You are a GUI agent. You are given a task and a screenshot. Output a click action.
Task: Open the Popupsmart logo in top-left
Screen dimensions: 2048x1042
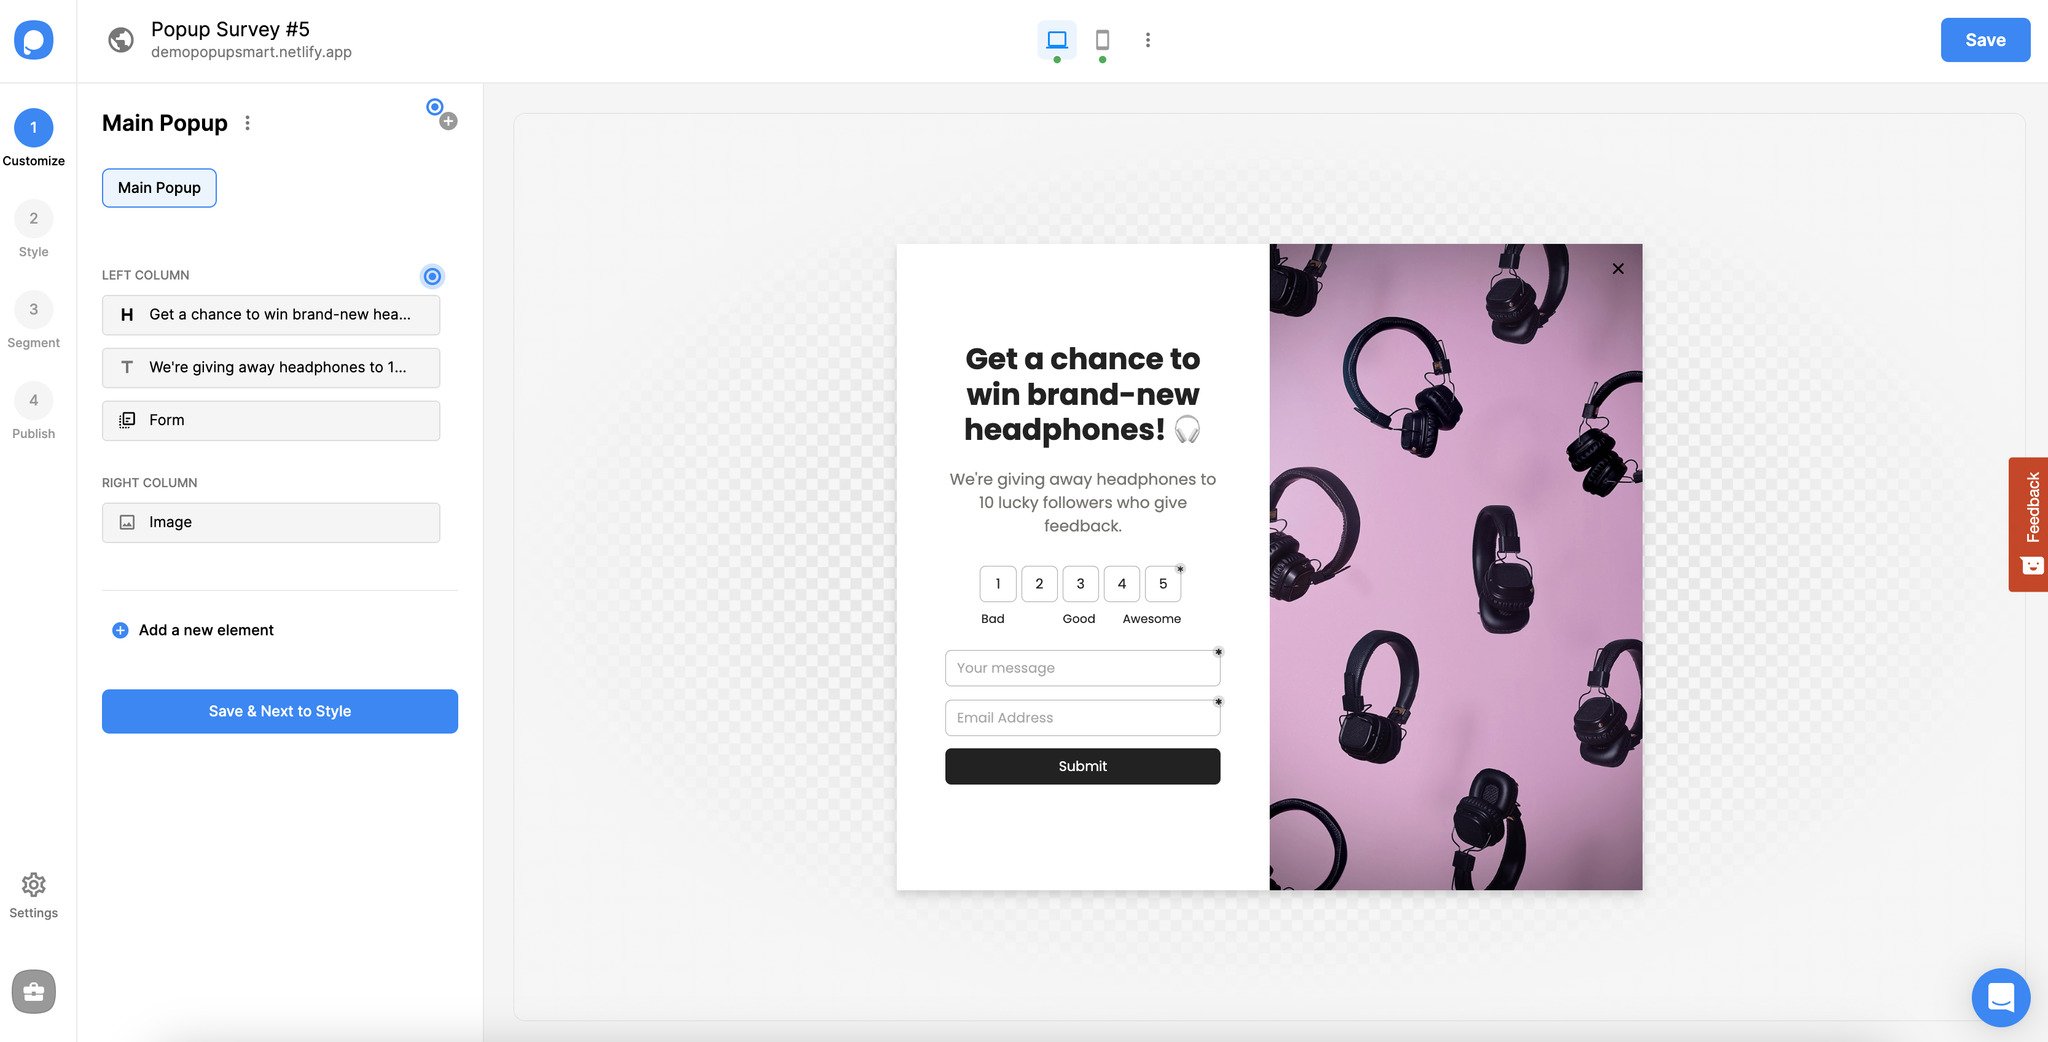(x=35, y=39)
